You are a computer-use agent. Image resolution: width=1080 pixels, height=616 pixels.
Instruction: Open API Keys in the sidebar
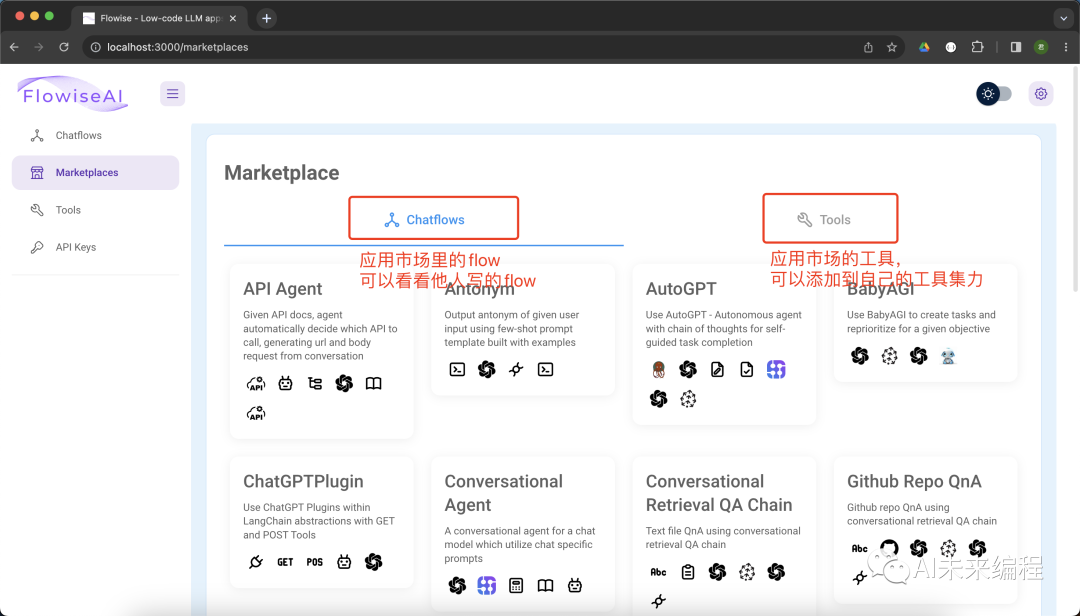point(95,247)
